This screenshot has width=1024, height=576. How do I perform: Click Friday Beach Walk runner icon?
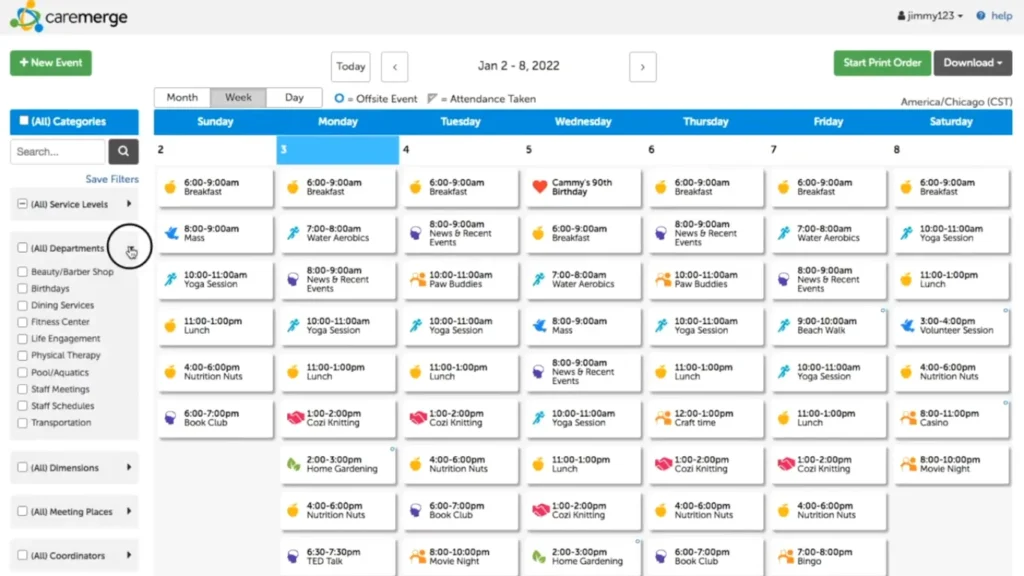tap(784, 325)
